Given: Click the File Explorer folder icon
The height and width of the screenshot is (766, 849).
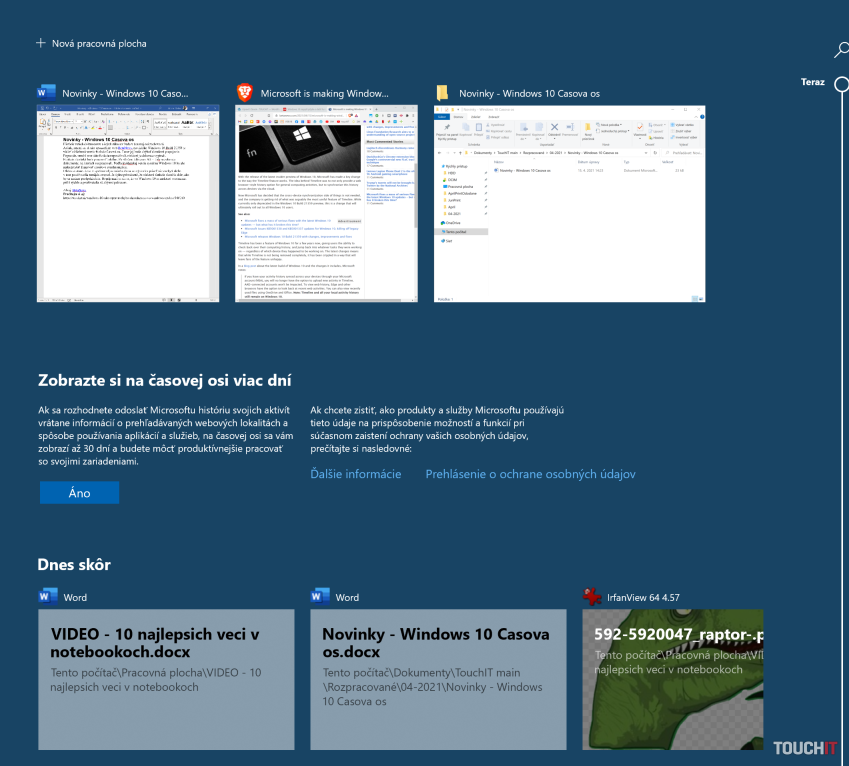Looking at the screenshot, I should click(443, 93).
